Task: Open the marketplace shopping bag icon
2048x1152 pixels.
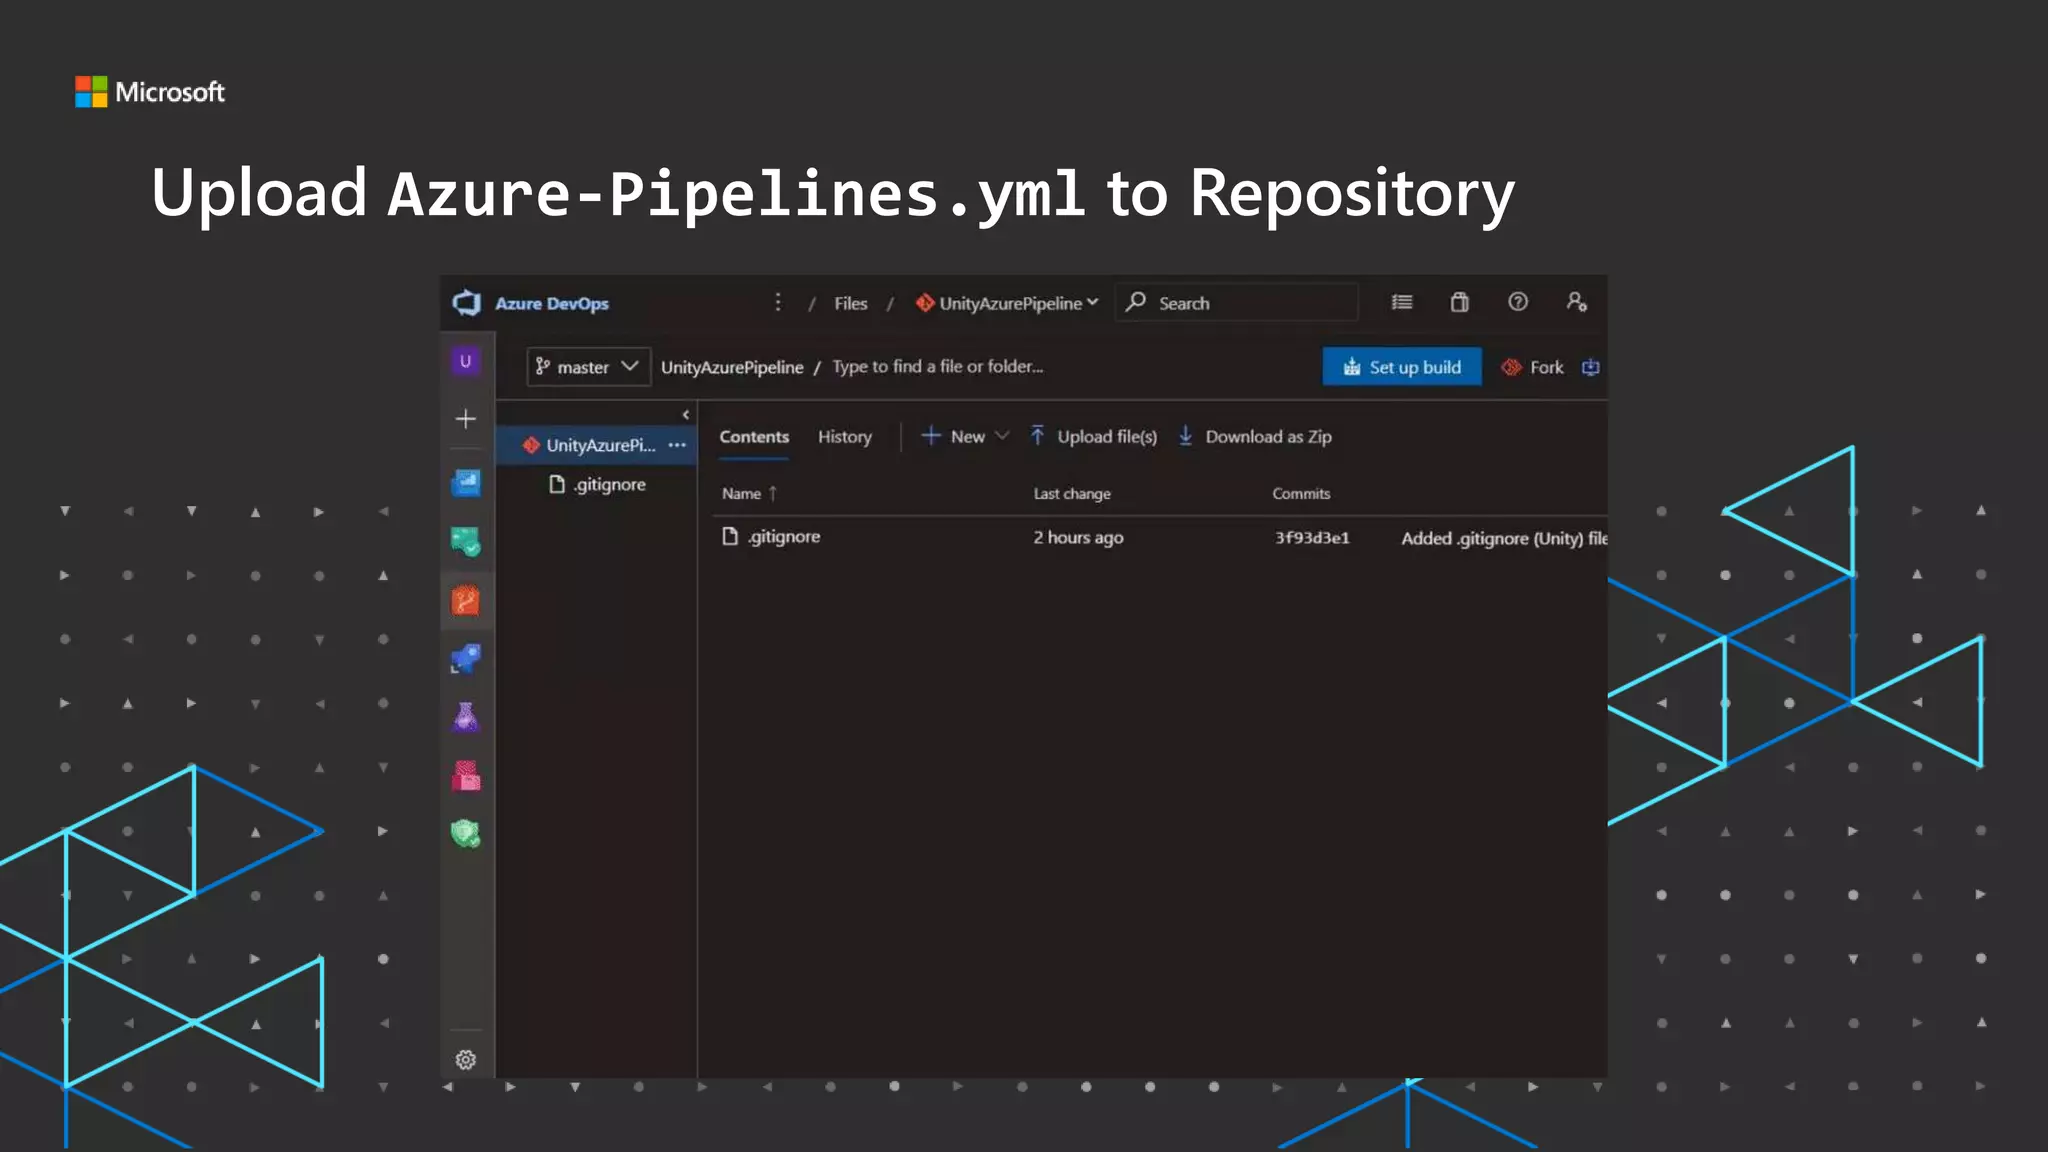Action: coord(1460,302)
